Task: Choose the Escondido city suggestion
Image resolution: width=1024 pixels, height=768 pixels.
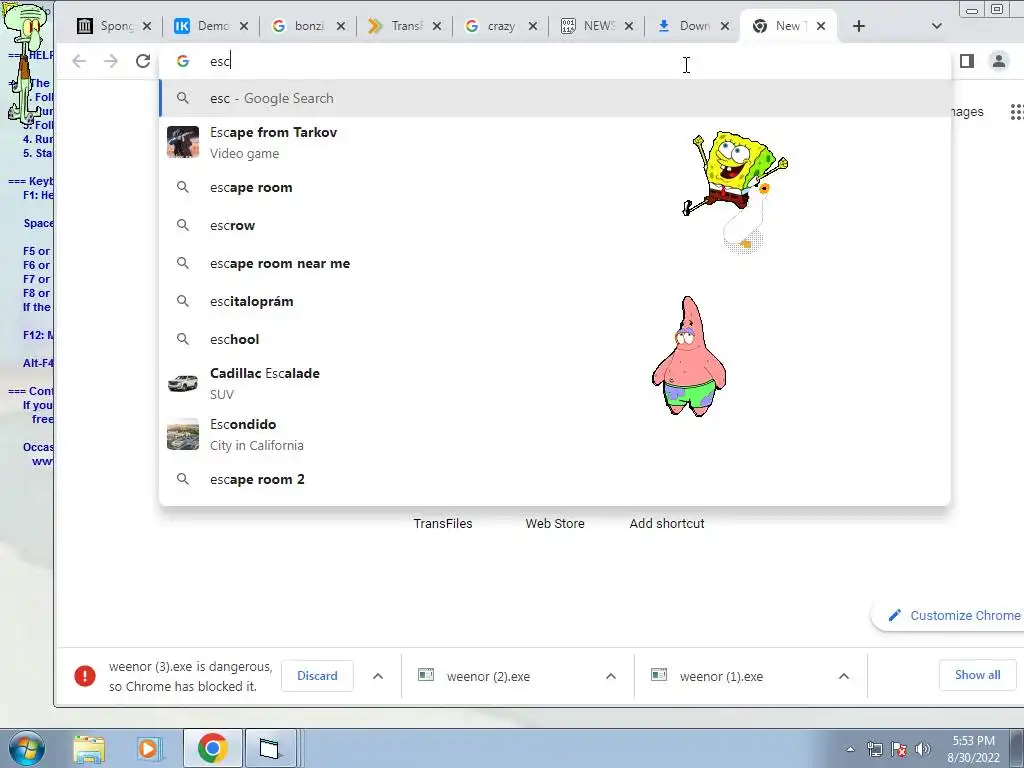Action: 555,434
